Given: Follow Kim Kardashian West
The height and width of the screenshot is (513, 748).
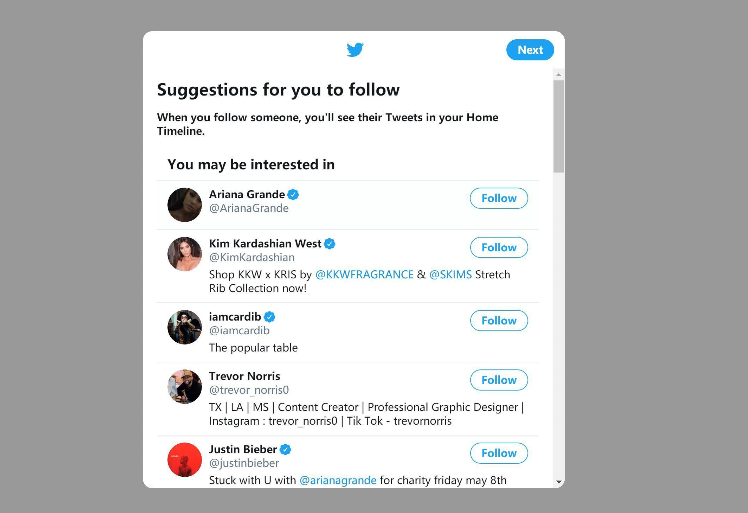Looking at the screenshot, I should [499, 247].
